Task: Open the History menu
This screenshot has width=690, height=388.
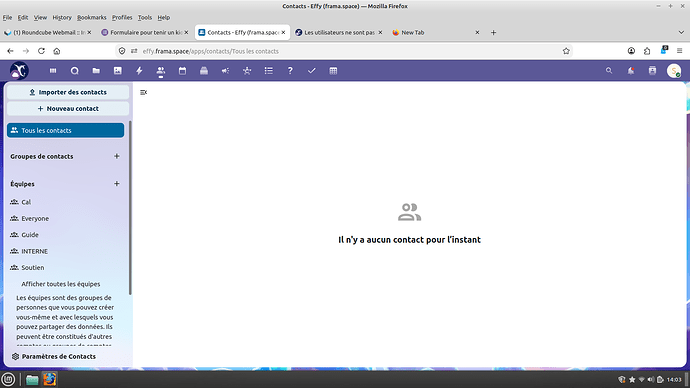Action: coord(62,18)
